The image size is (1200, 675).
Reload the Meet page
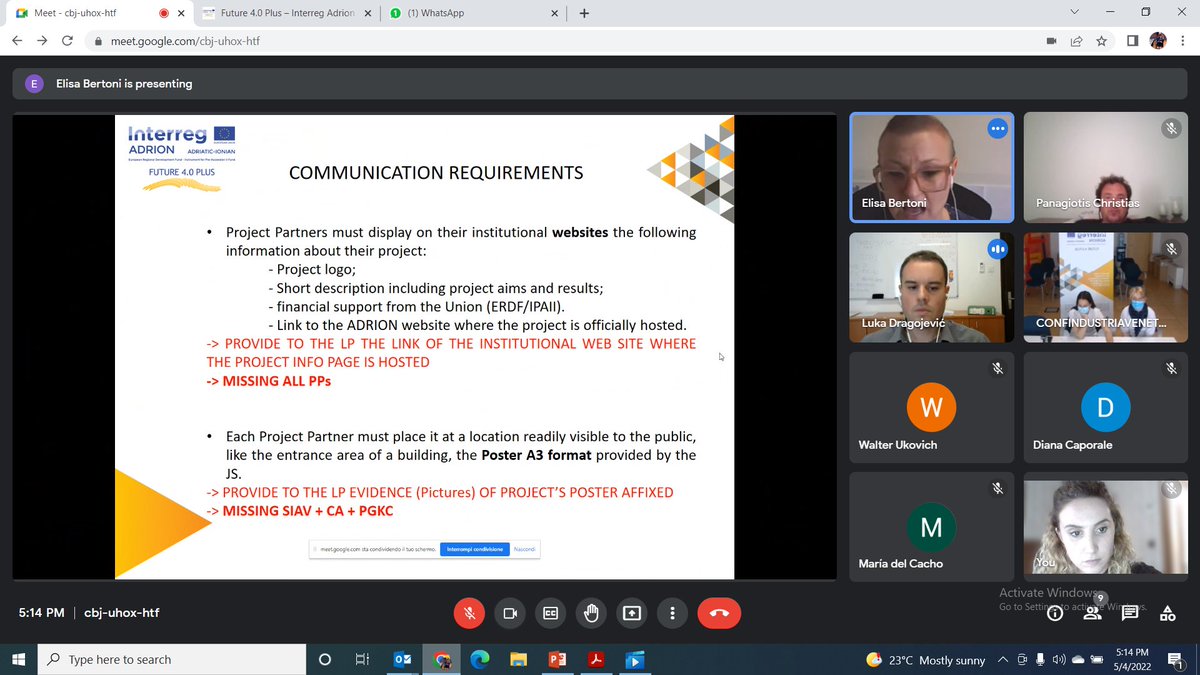point(66,41)
